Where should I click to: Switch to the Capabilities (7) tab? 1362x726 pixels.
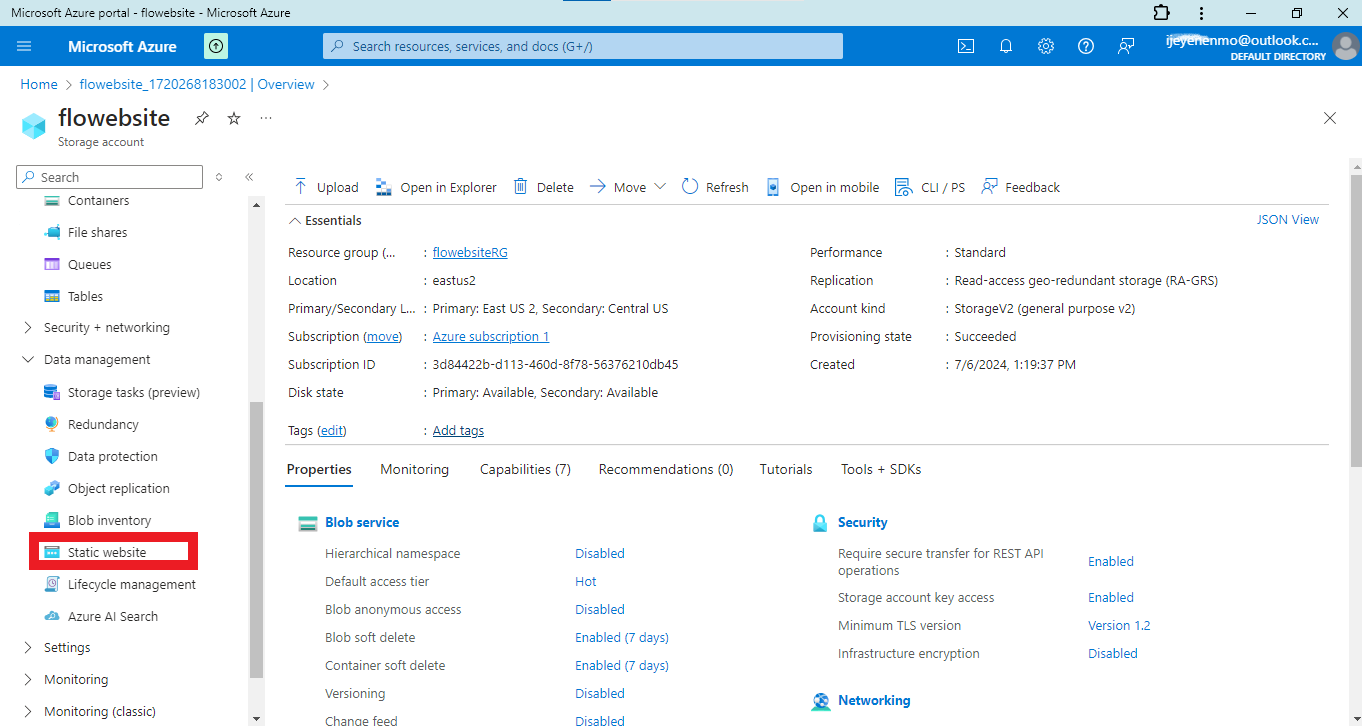point(525,469)
